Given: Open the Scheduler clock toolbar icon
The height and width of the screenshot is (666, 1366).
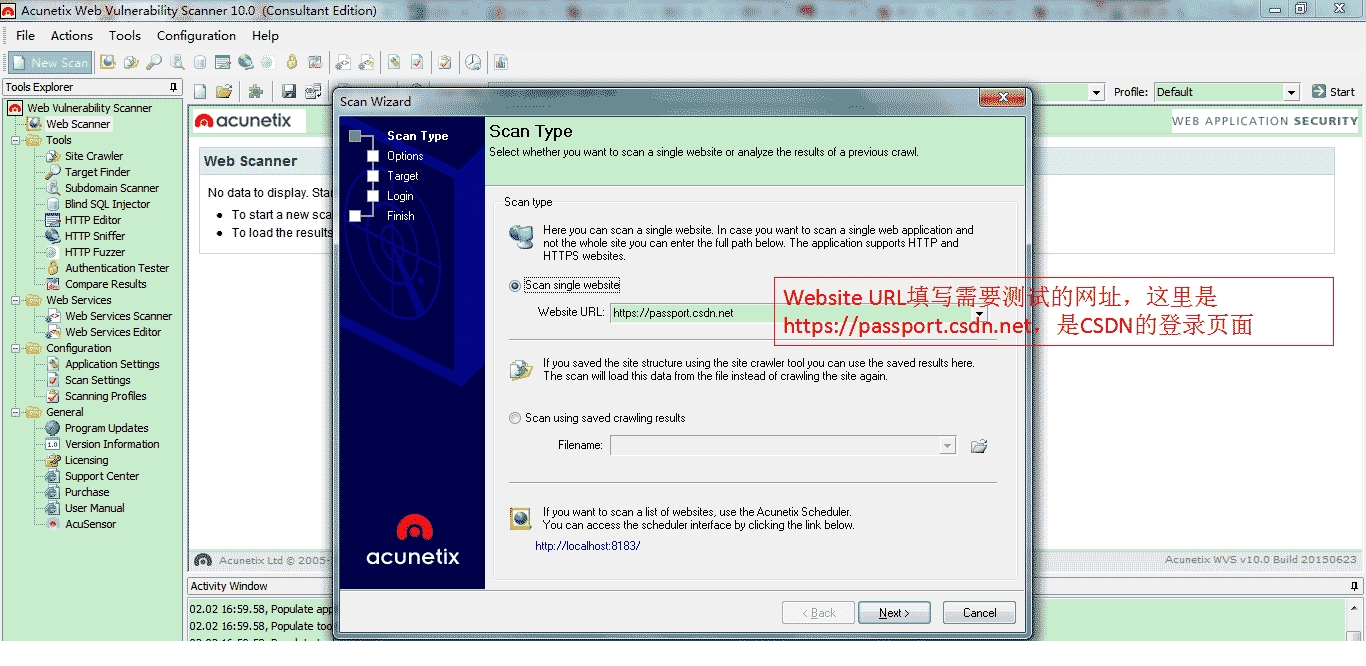Looking at the screenshot, I should point(473,62).
